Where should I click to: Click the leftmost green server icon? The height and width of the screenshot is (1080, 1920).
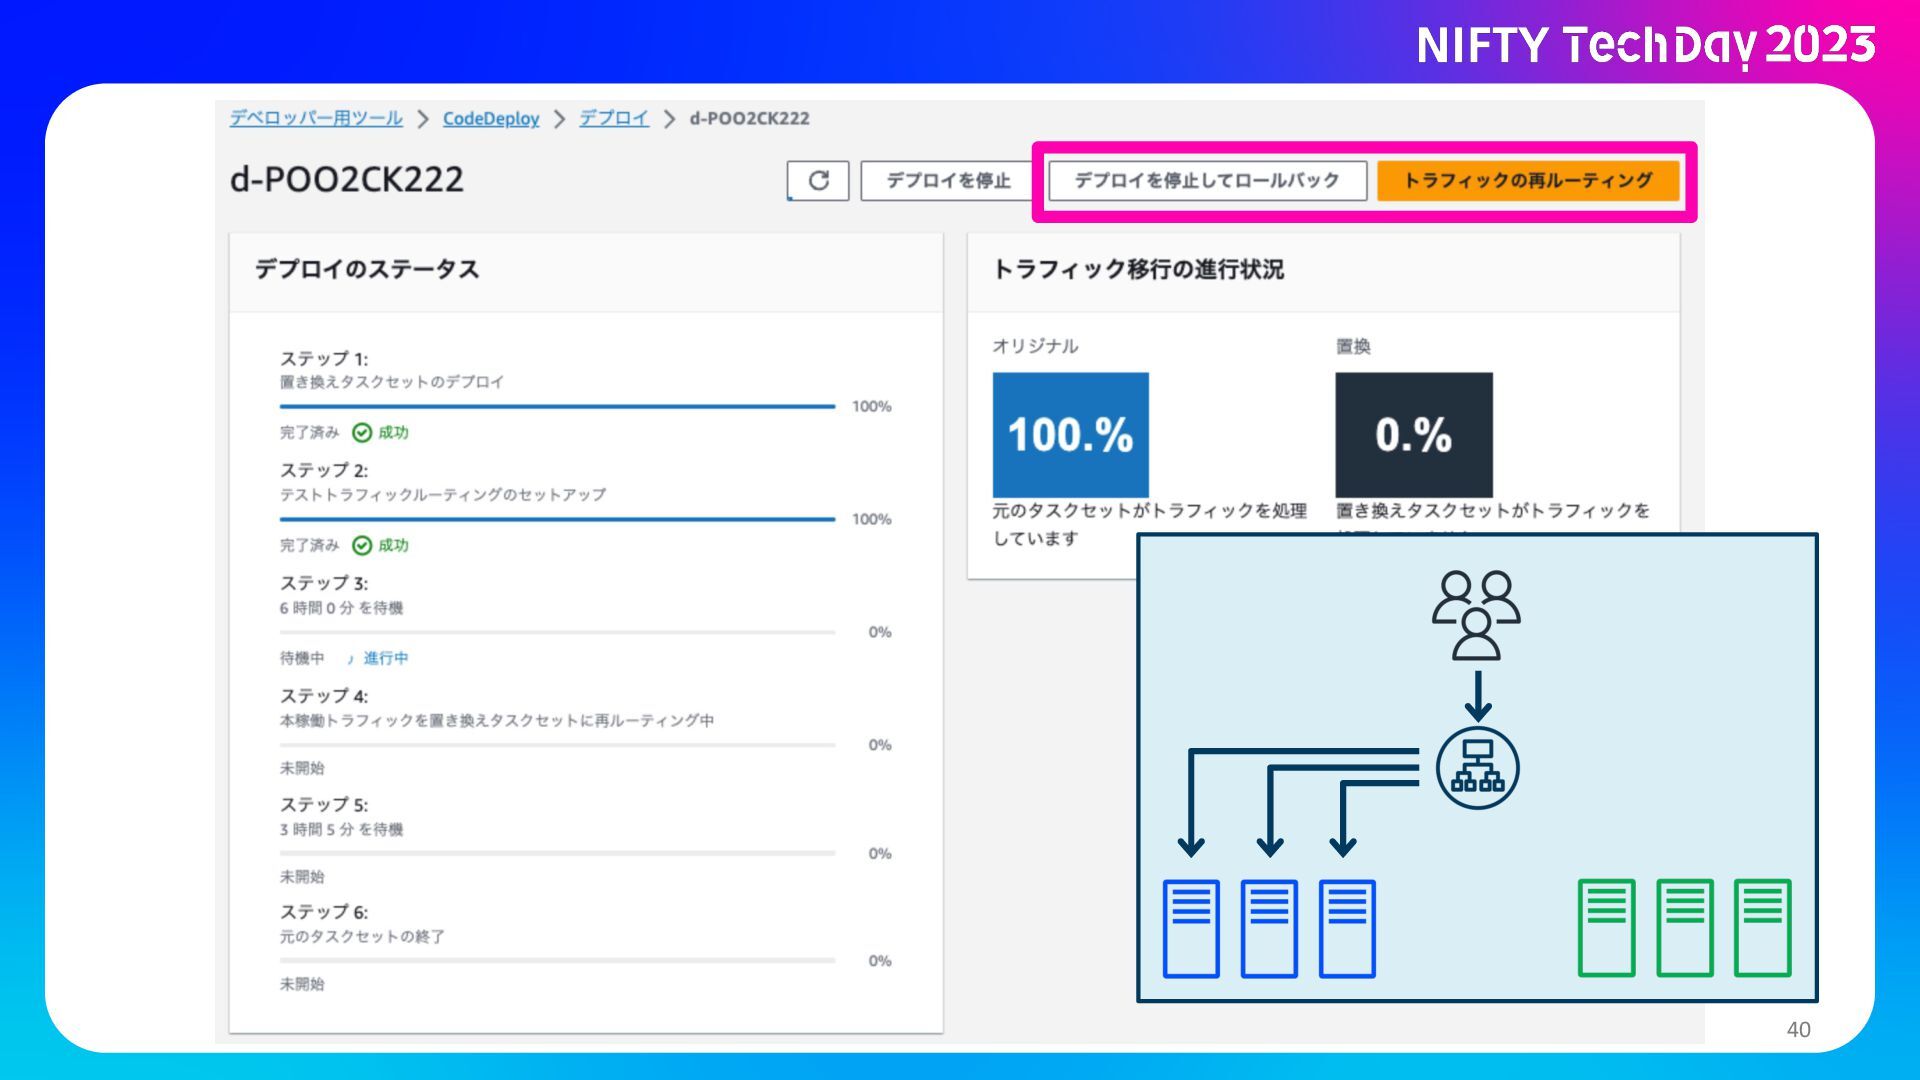pos(1606,928)
